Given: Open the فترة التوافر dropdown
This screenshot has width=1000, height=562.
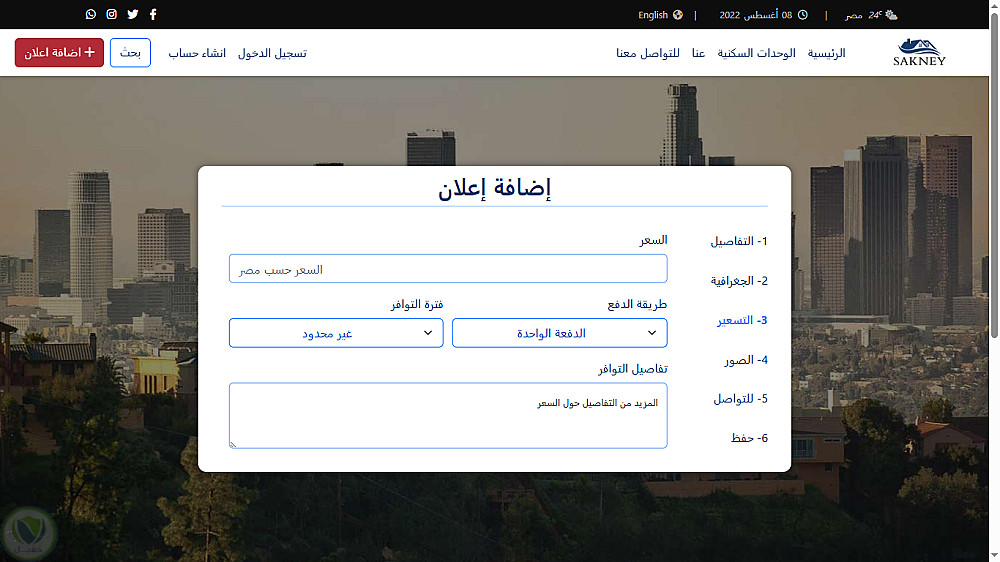Looking at the screenshot, I should pos(336,333).
